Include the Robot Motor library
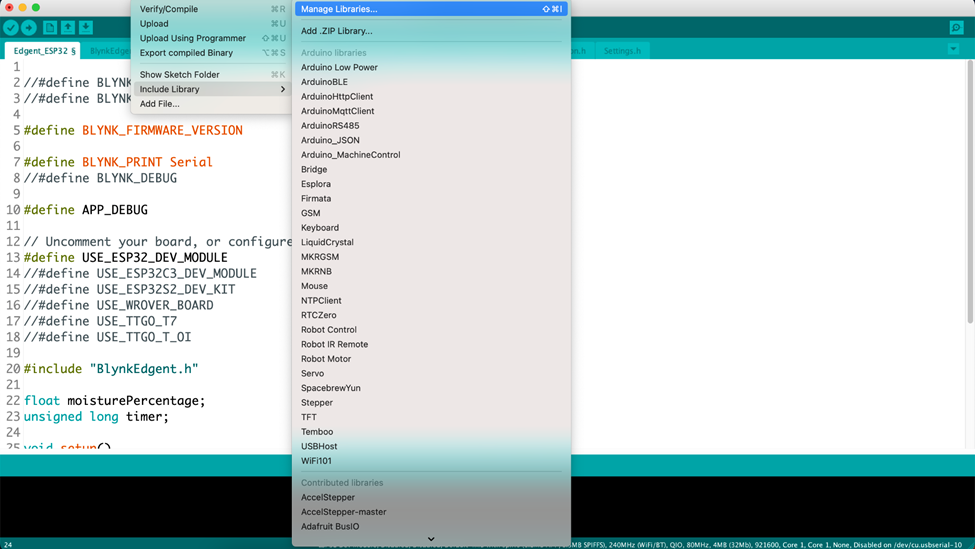Image resolution: width=975 pixels, height=549 pixels. click(x=431, y=359)
